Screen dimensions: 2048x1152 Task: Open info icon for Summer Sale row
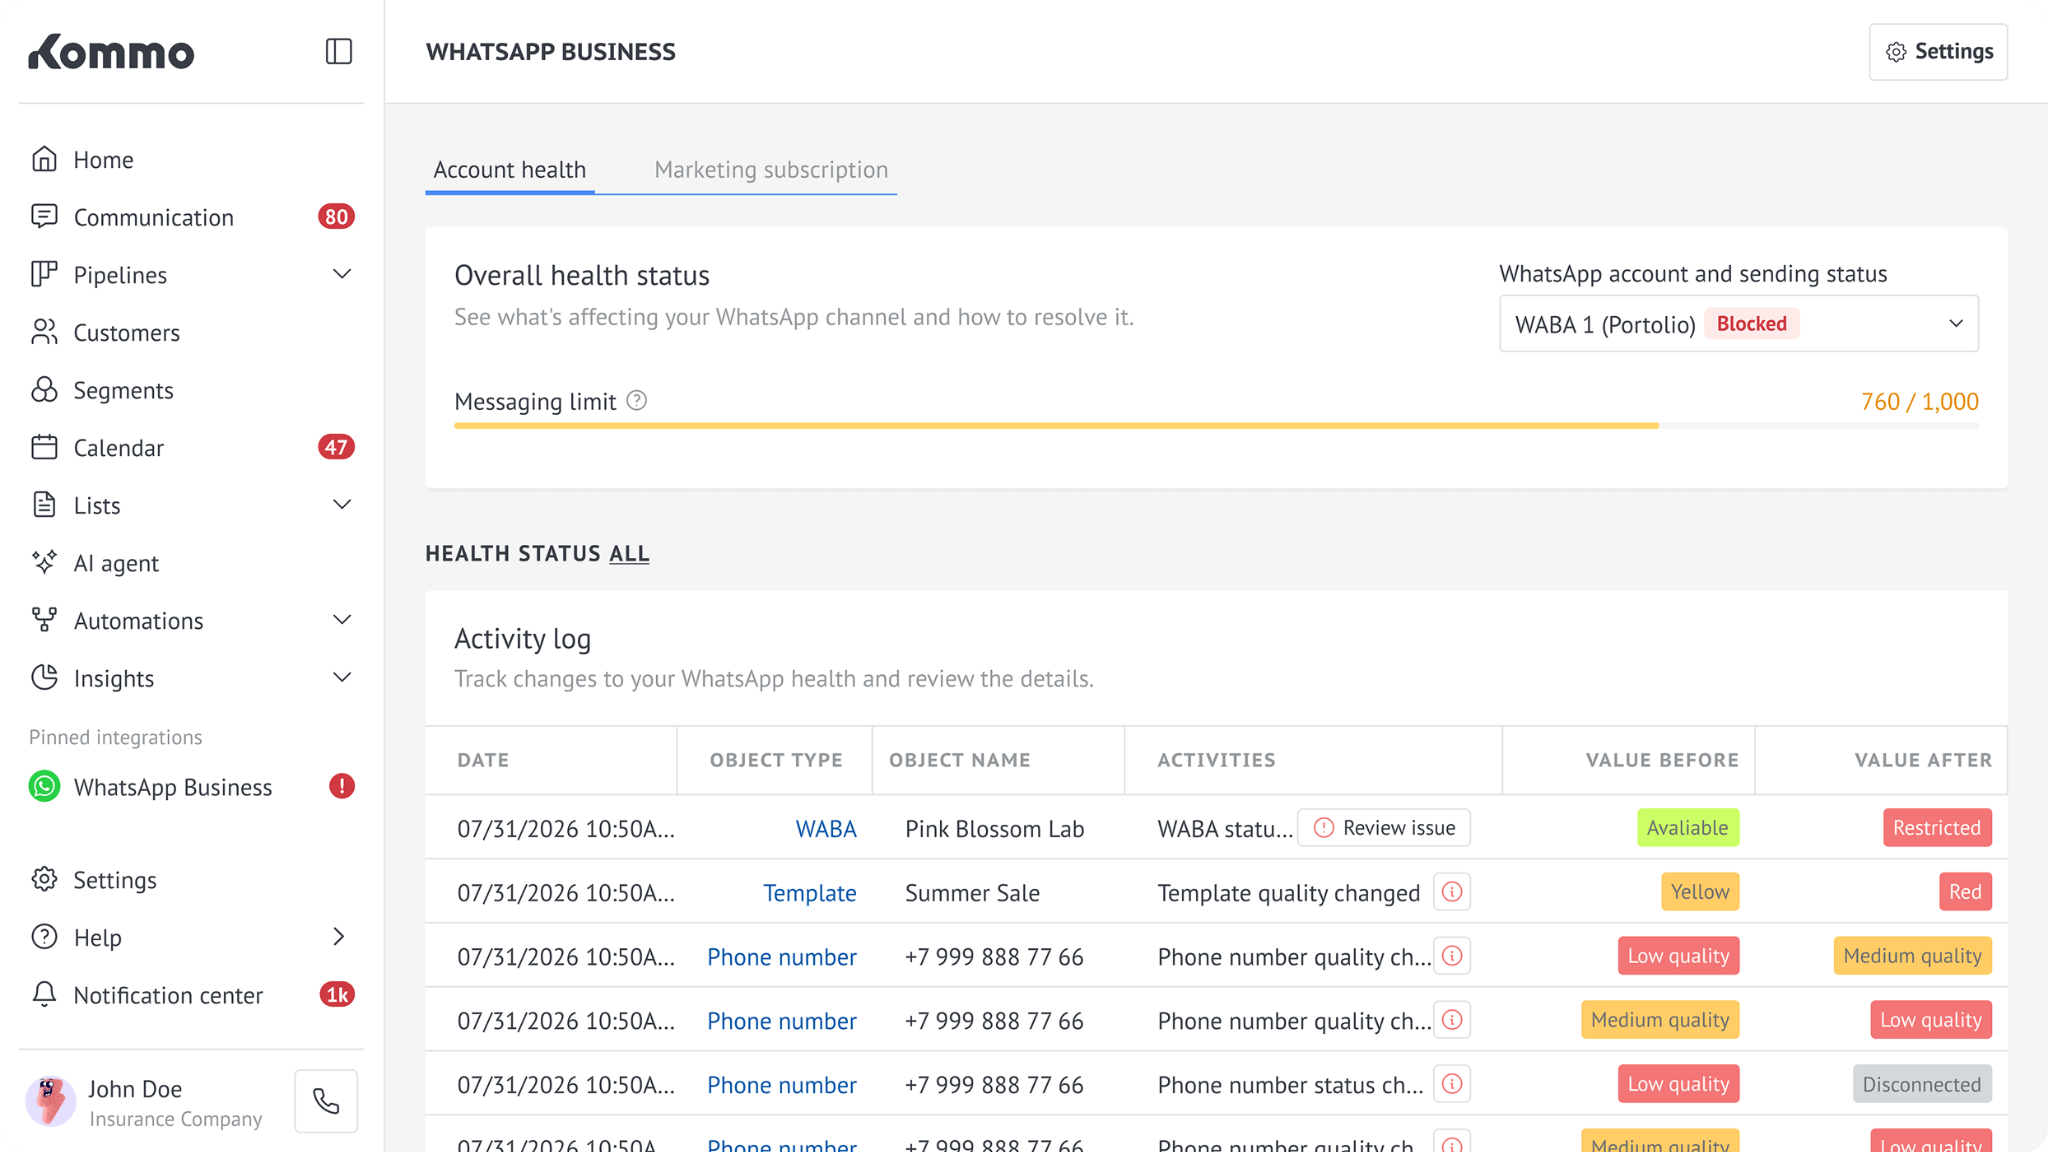(1452, 892)
